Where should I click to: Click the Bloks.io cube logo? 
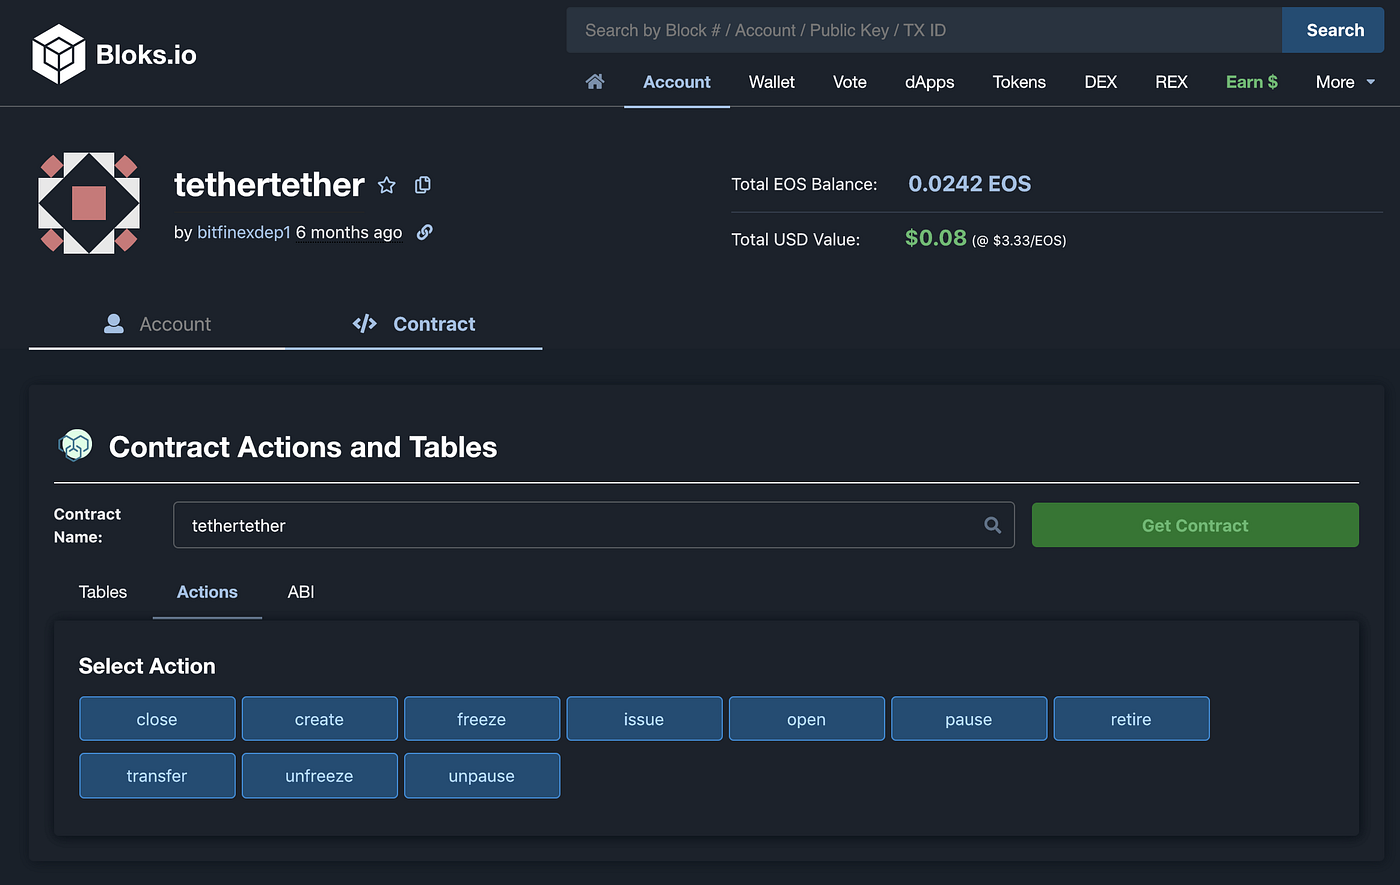coord(59,54)
